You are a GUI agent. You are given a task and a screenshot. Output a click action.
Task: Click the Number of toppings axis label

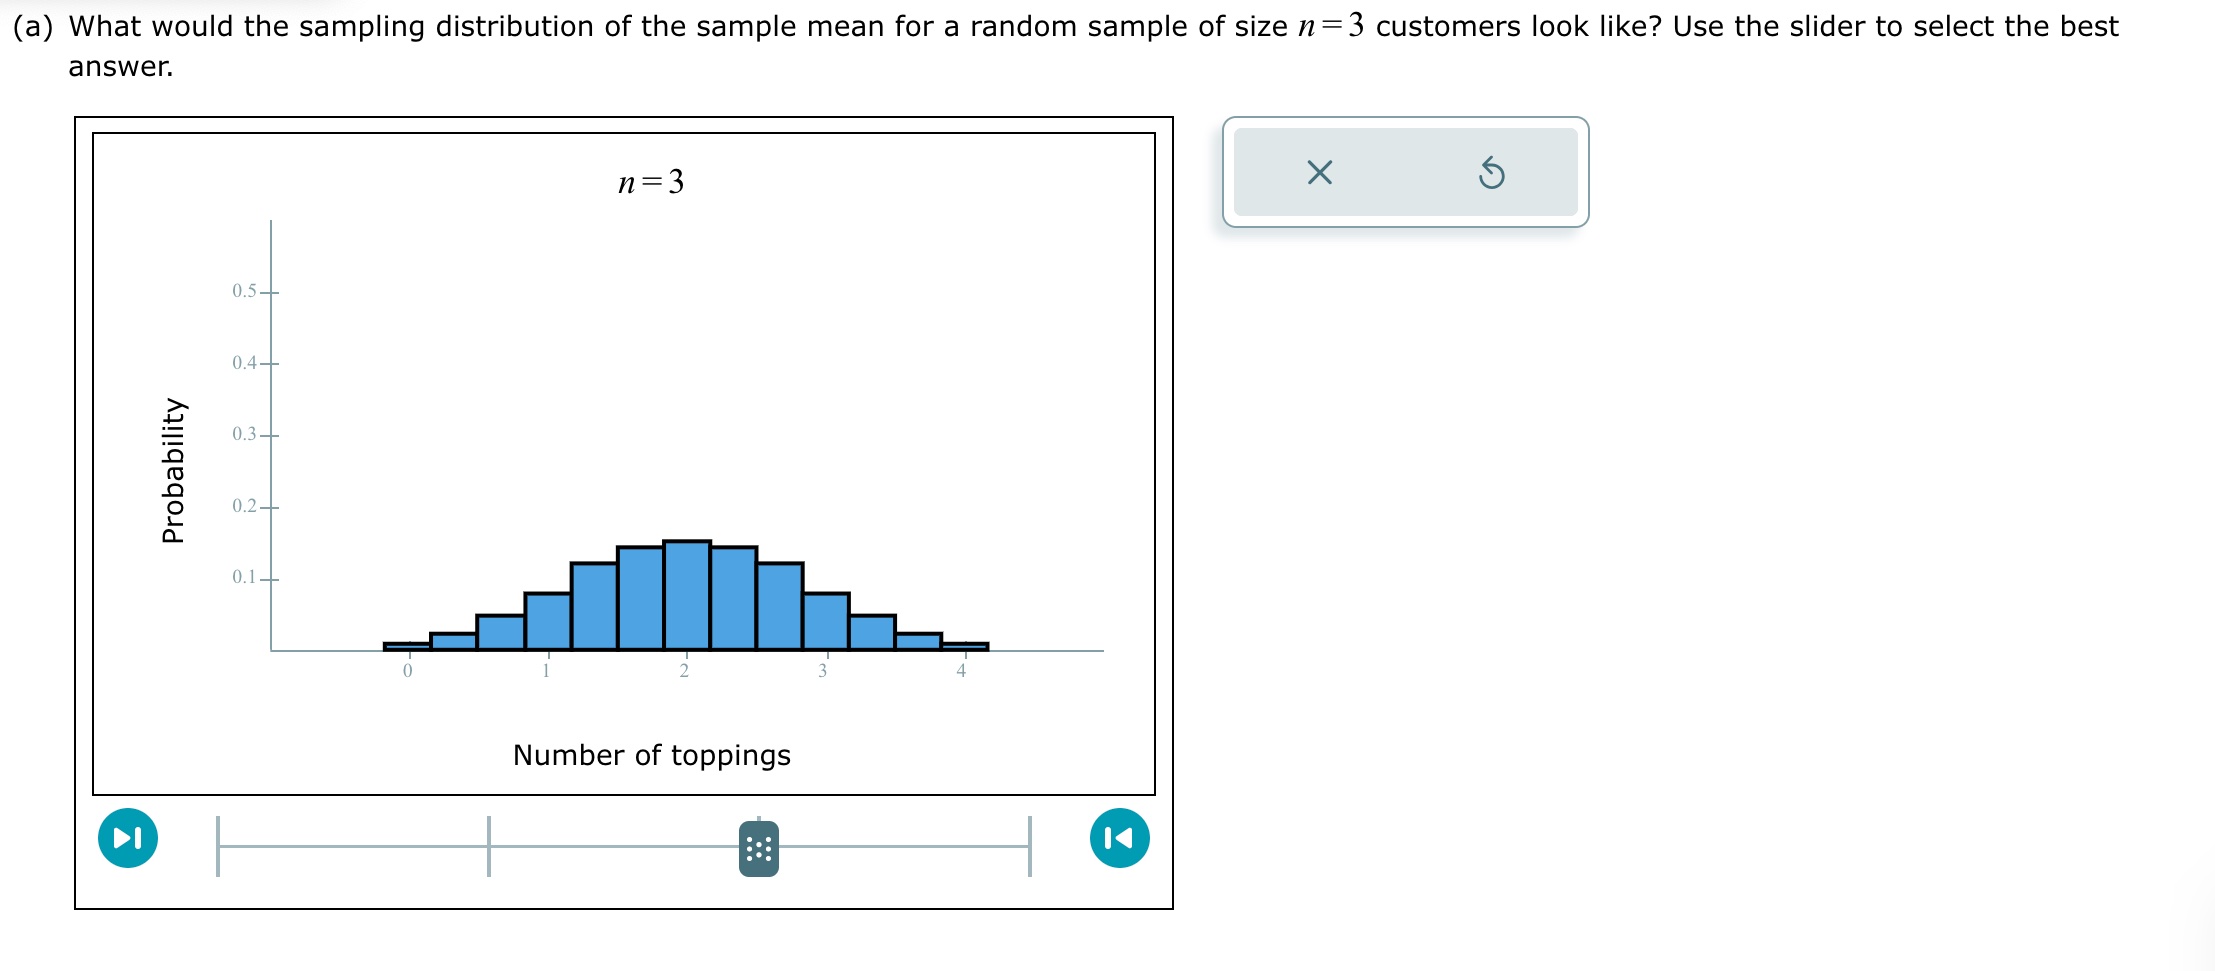point(651,756)
